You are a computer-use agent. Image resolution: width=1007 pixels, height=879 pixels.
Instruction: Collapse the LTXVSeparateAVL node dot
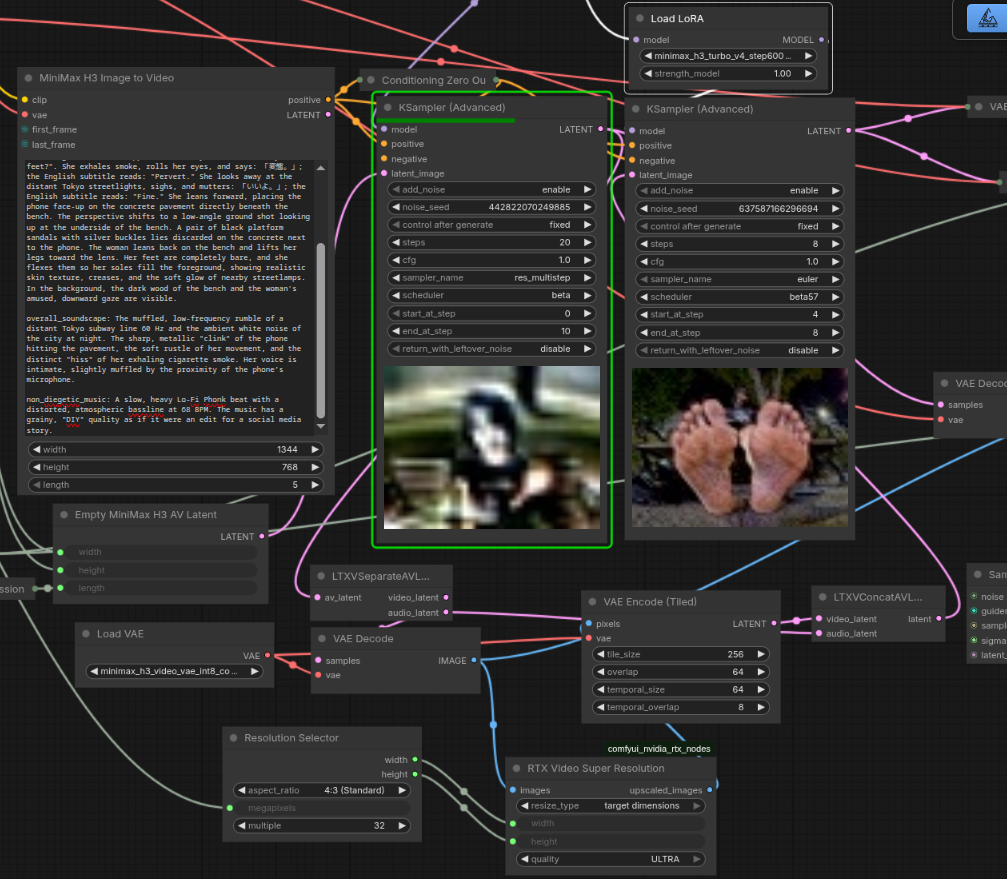[321, 576]
